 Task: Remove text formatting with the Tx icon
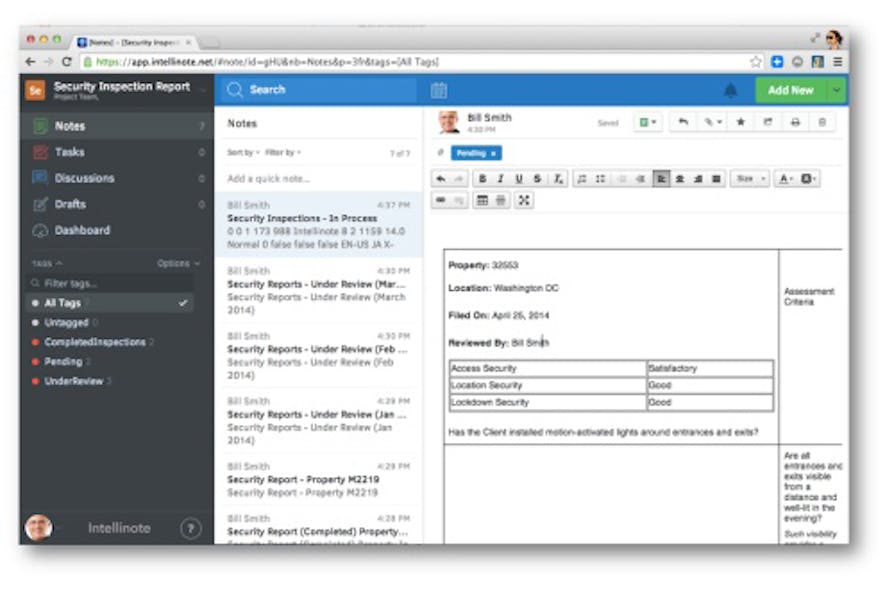point(558,179)
